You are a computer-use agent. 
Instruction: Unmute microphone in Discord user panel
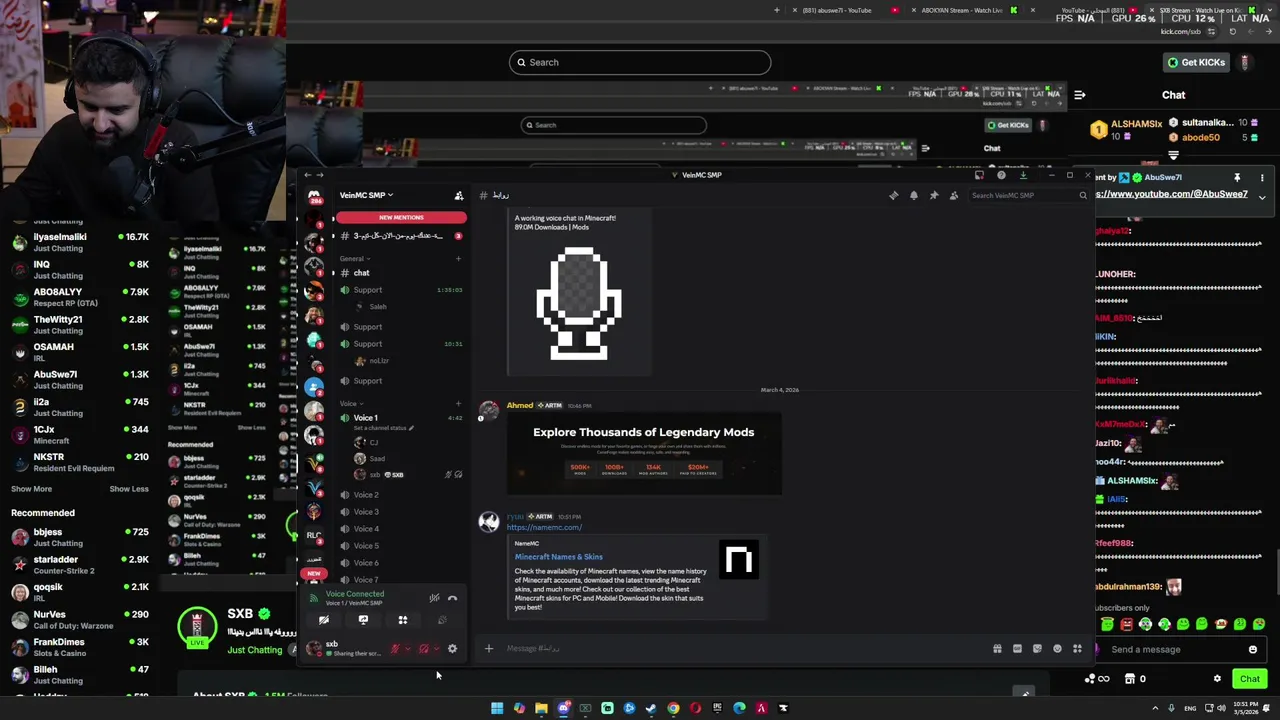(395, 649)
